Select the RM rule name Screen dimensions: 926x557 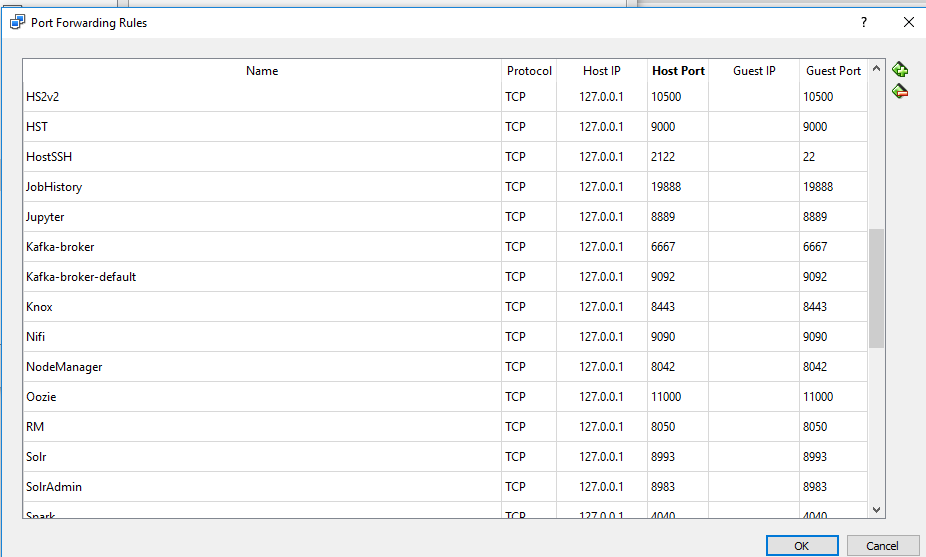click(x=35, y=427)
